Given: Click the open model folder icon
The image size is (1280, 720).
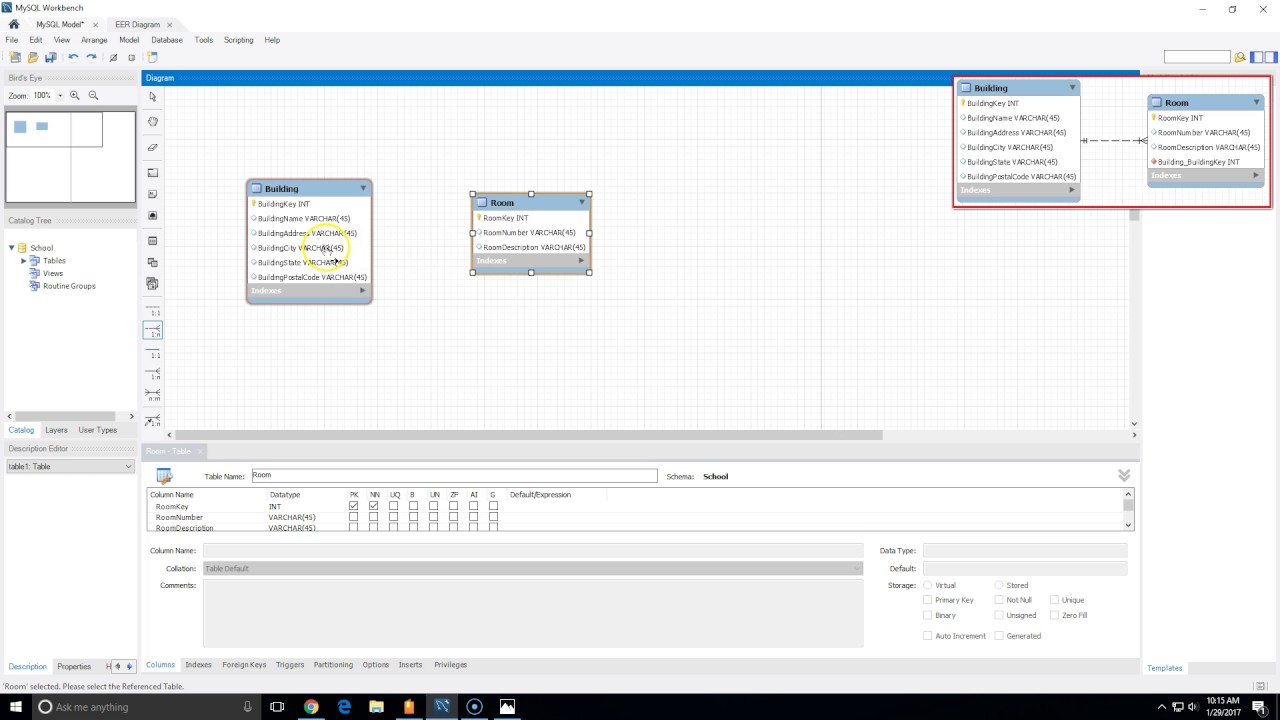Looking at the screenshot, I should click(x=33, y=58).
